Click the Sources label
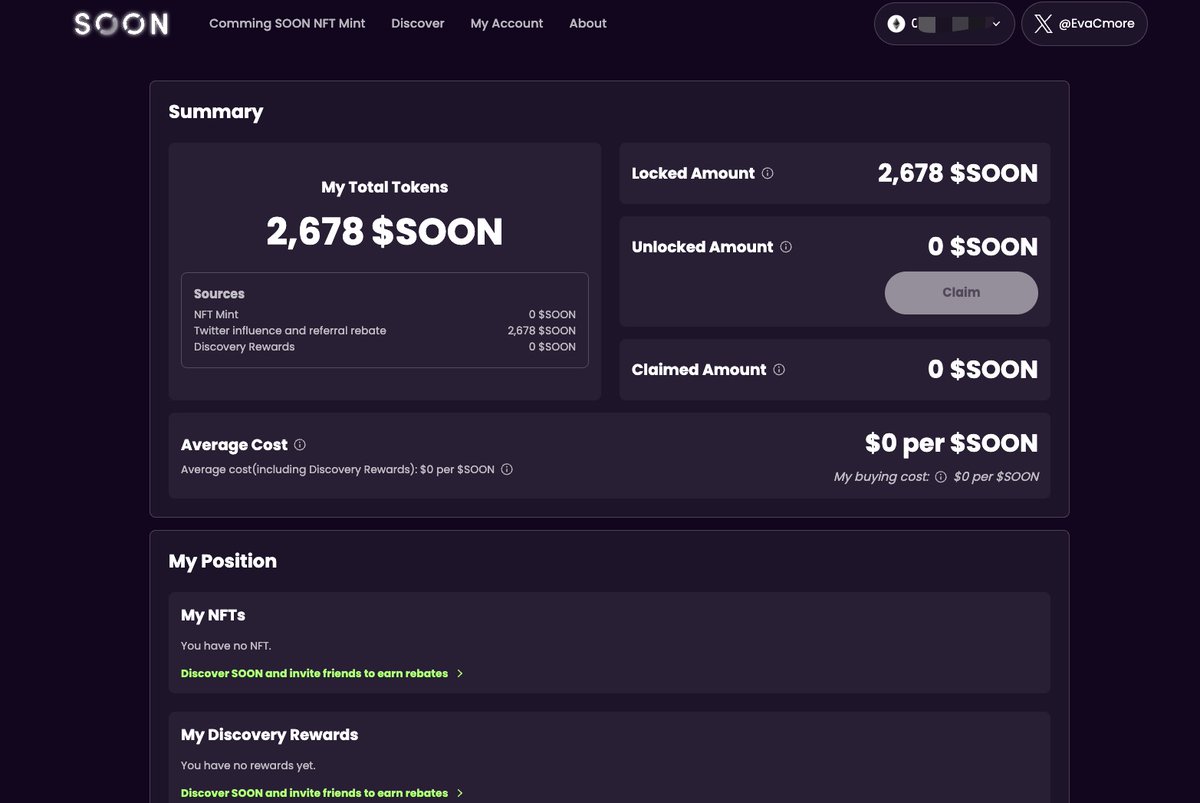Image resolution: width=1200 pixels, height=803 pixels. tap(219, 294)
